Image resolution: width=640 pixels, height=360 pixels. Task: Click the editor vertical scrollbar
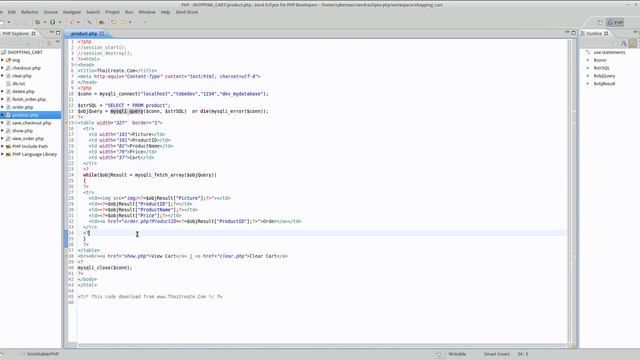(x=570, y=191)
